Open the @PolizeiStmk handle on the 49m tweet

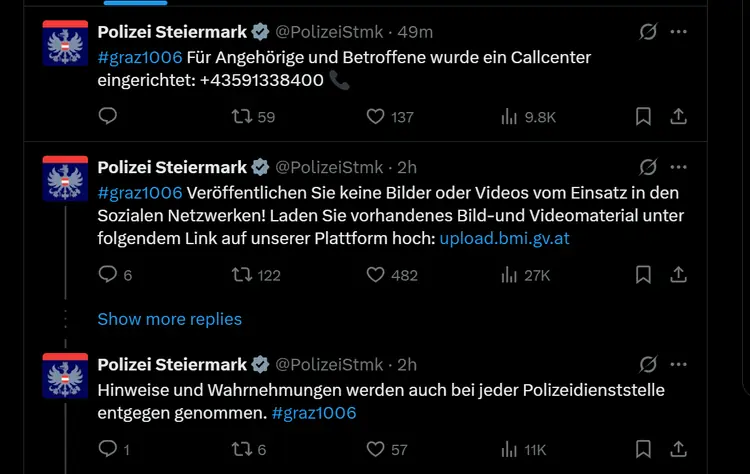tap(329, 32)
